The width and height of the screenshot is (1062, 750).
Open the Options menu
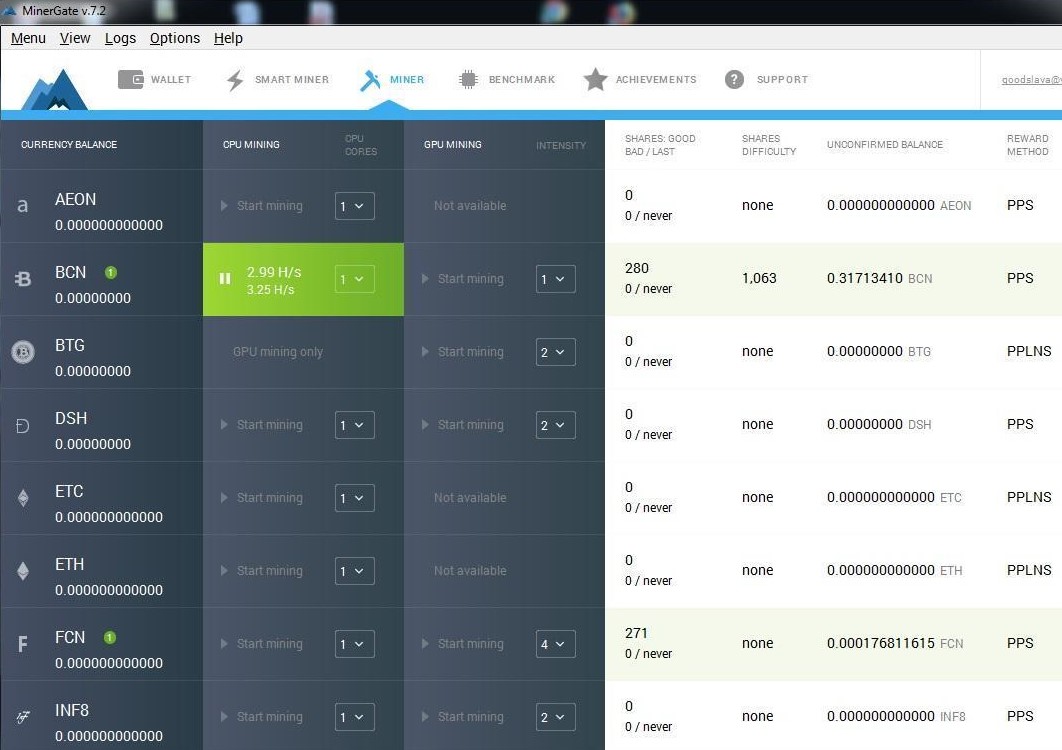point(175,38)
